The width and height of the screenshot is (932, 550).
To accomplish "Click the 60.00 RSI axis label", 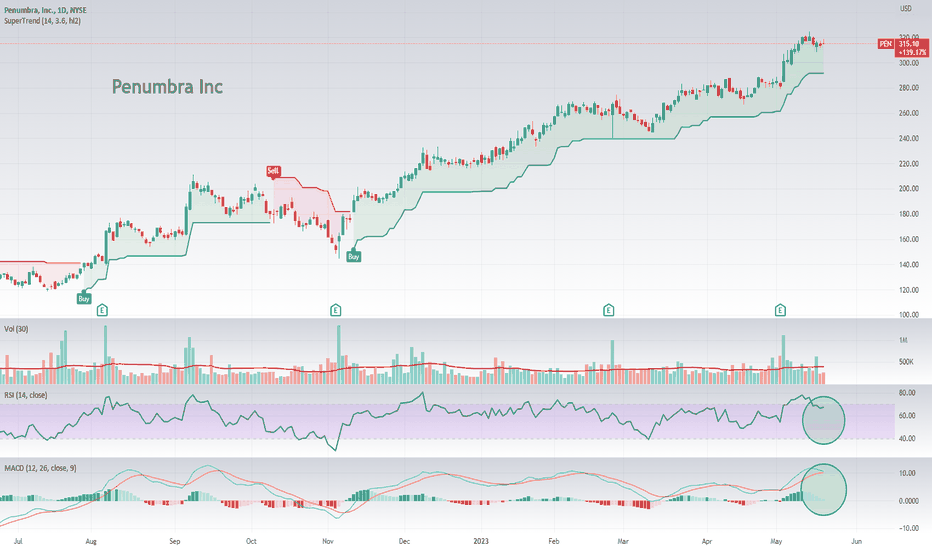I will [x=907, y=416].
